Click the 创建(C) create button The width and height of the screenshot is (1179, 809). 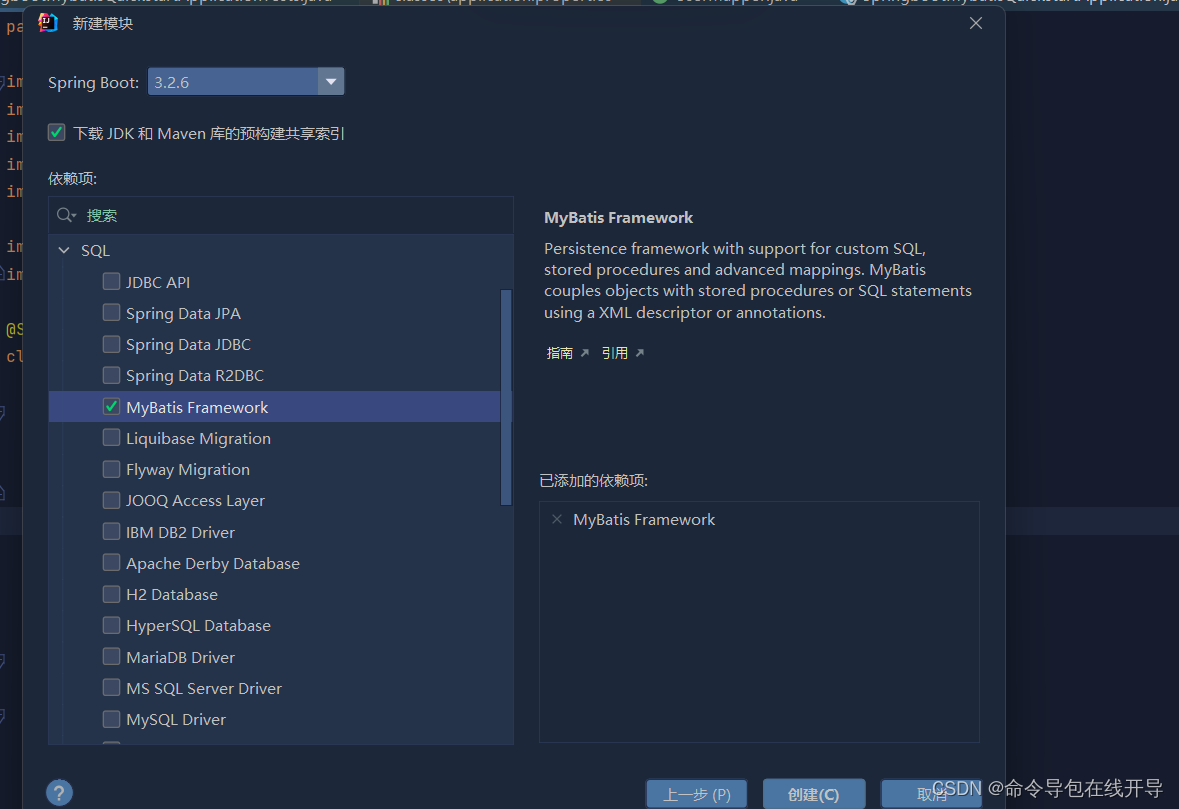[x=814, y=794]
